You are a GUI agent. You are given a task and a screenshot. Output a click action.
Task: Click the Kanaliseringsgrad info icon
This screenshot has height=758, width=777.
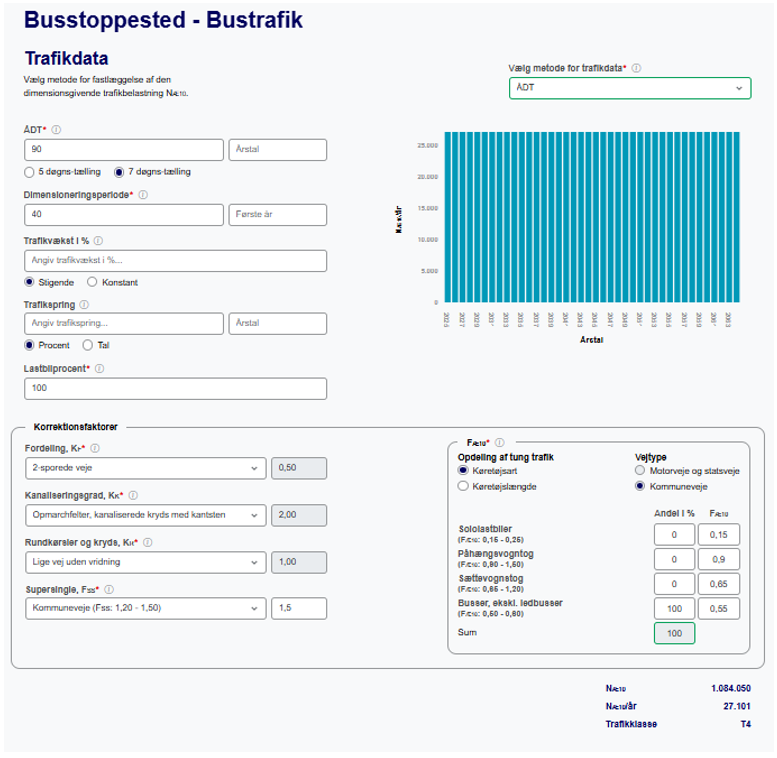132,495
